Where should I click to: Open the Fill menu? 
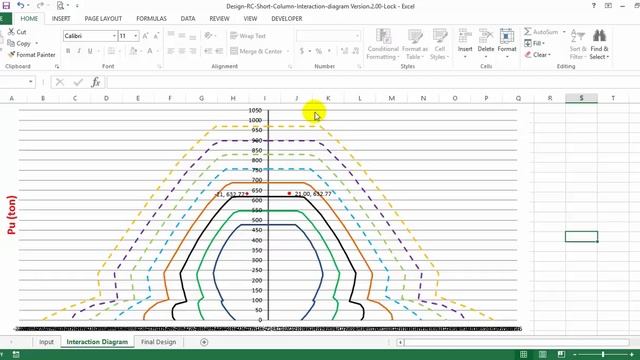(x=535, y=43)
